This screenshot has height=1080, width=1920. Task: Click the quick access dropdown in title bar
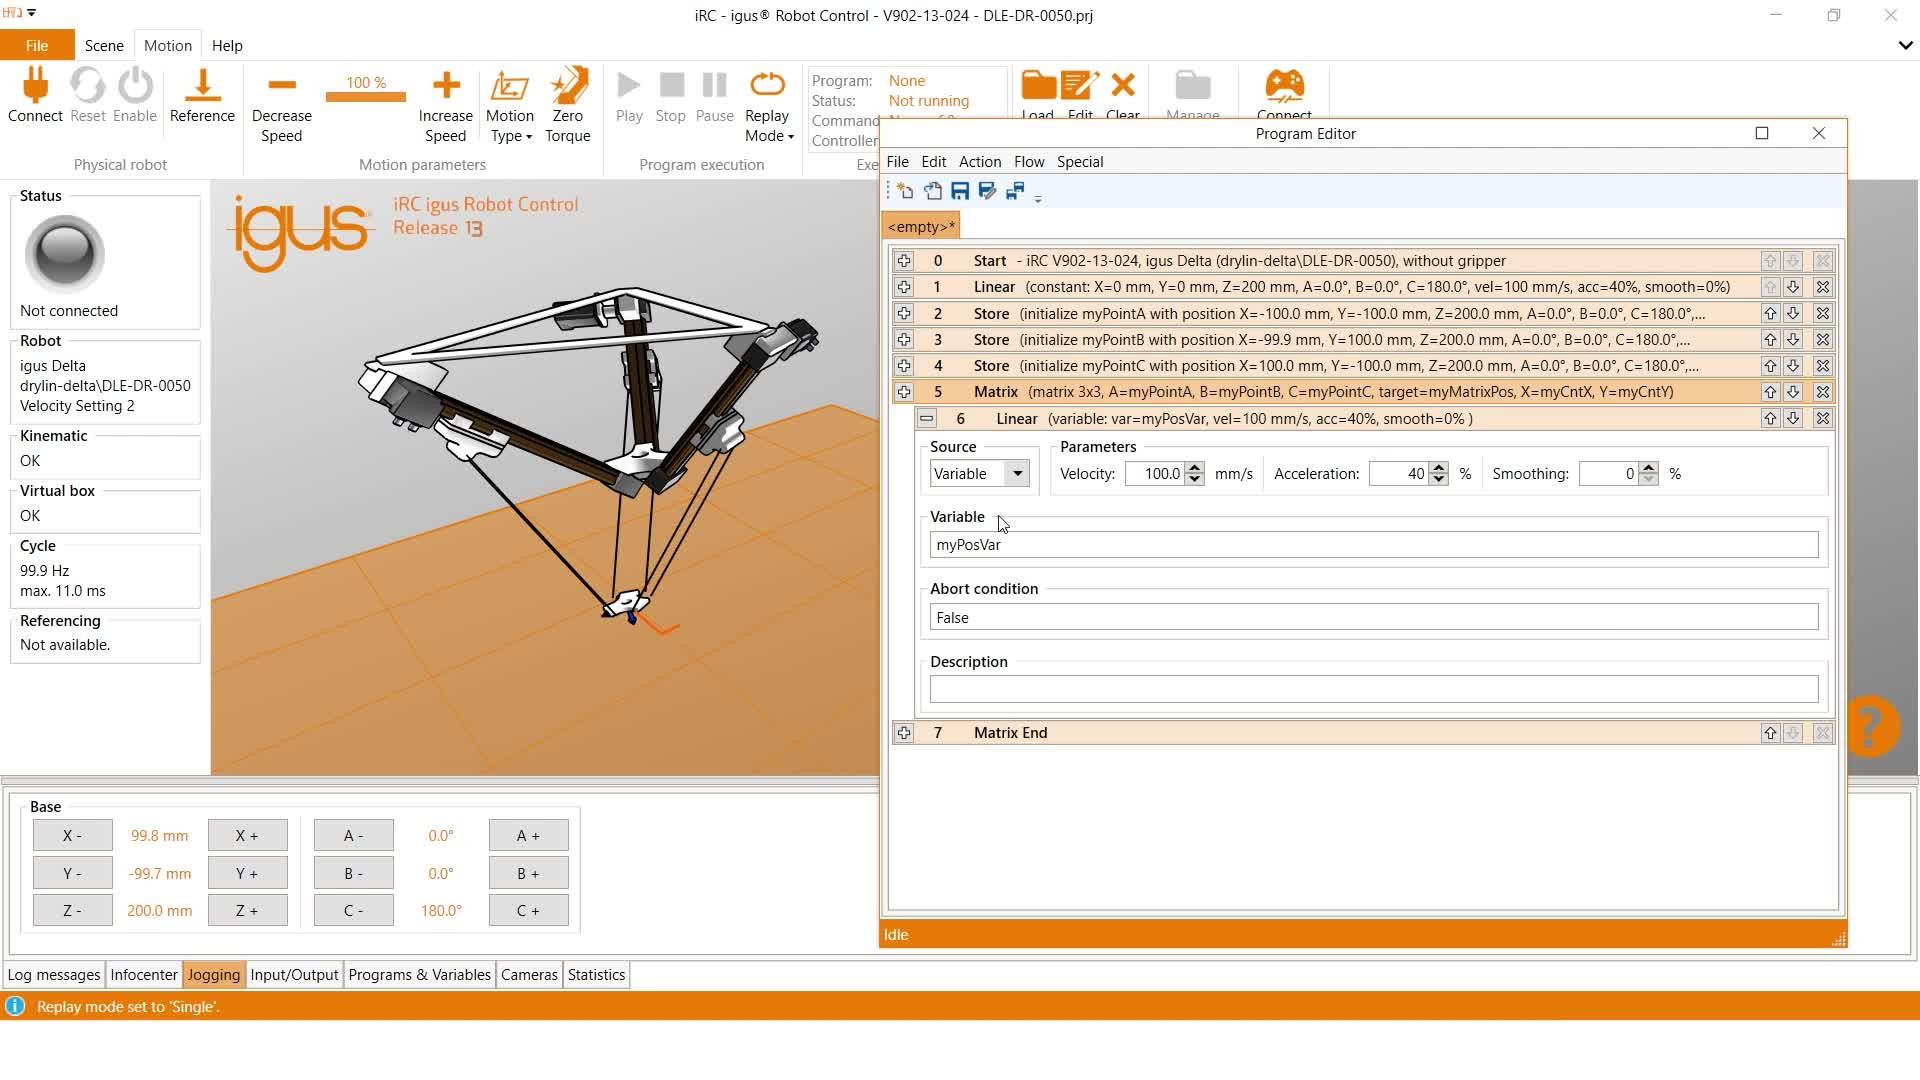point(32,13)
